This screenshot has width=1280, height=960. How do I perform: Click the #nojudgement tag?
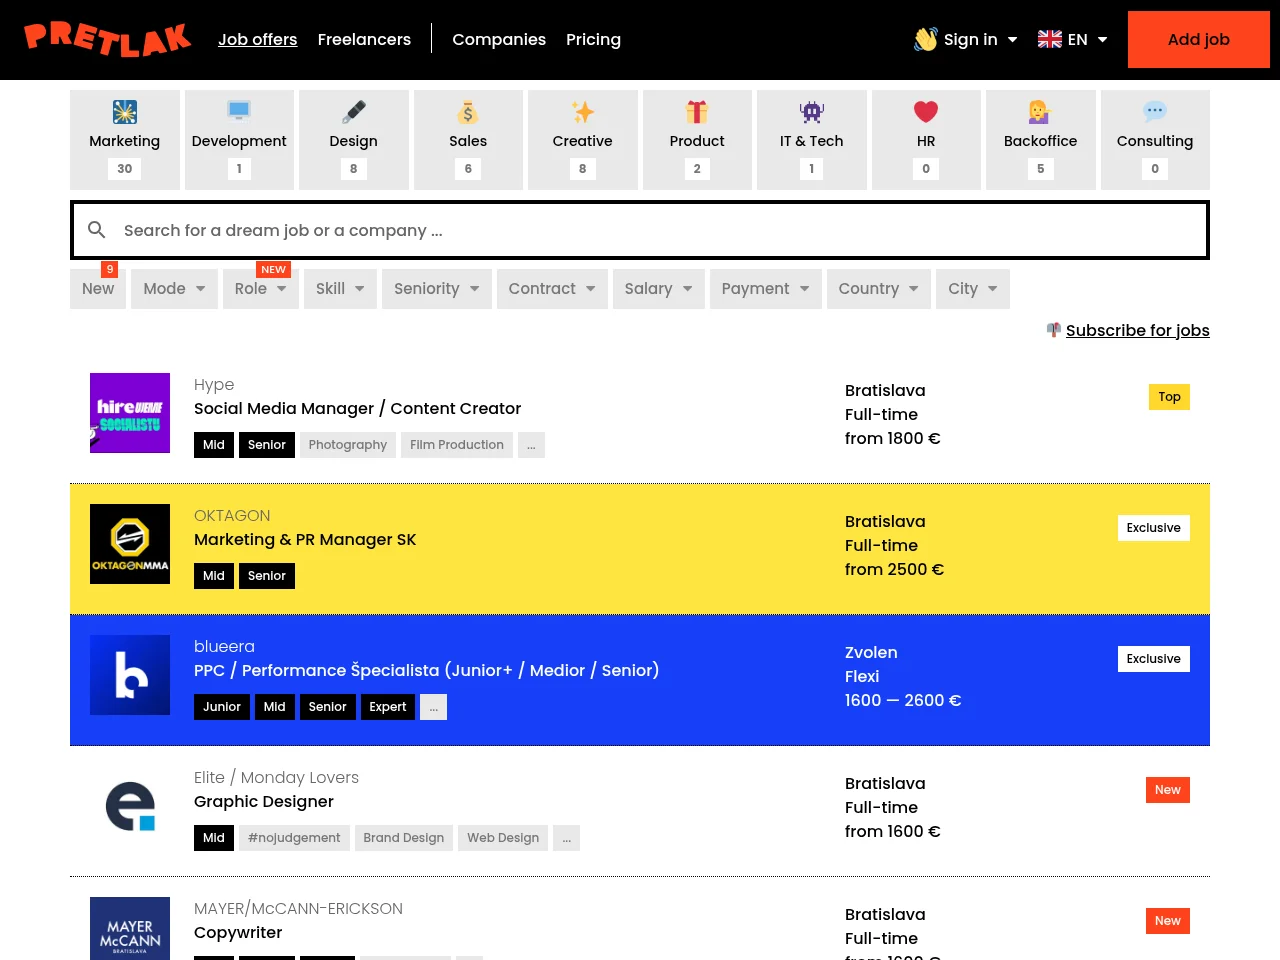(x=294, y=838)
